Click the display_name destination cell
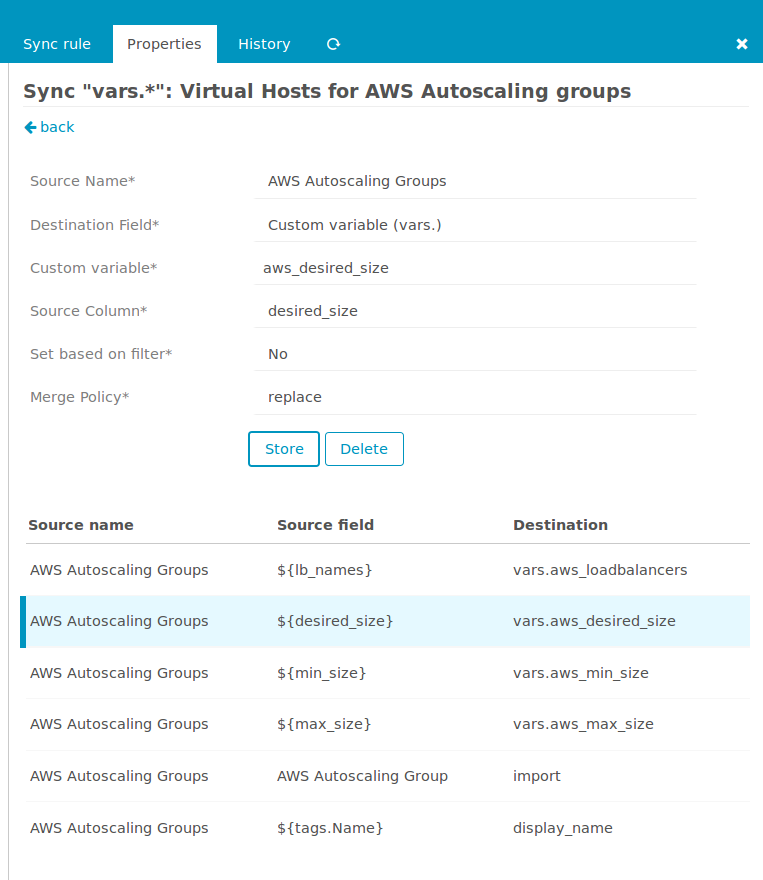Image resolution: width=763 pixels, height=880 pixels. tap(563, 828)
